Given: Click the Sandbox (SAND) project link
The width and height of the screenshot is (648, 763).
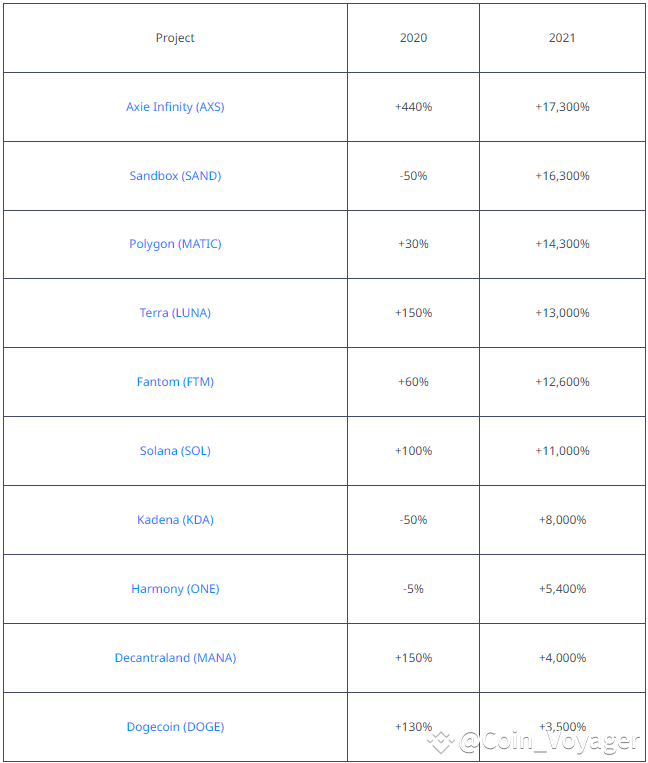Looking at the screenshot, I should (175, 176).
